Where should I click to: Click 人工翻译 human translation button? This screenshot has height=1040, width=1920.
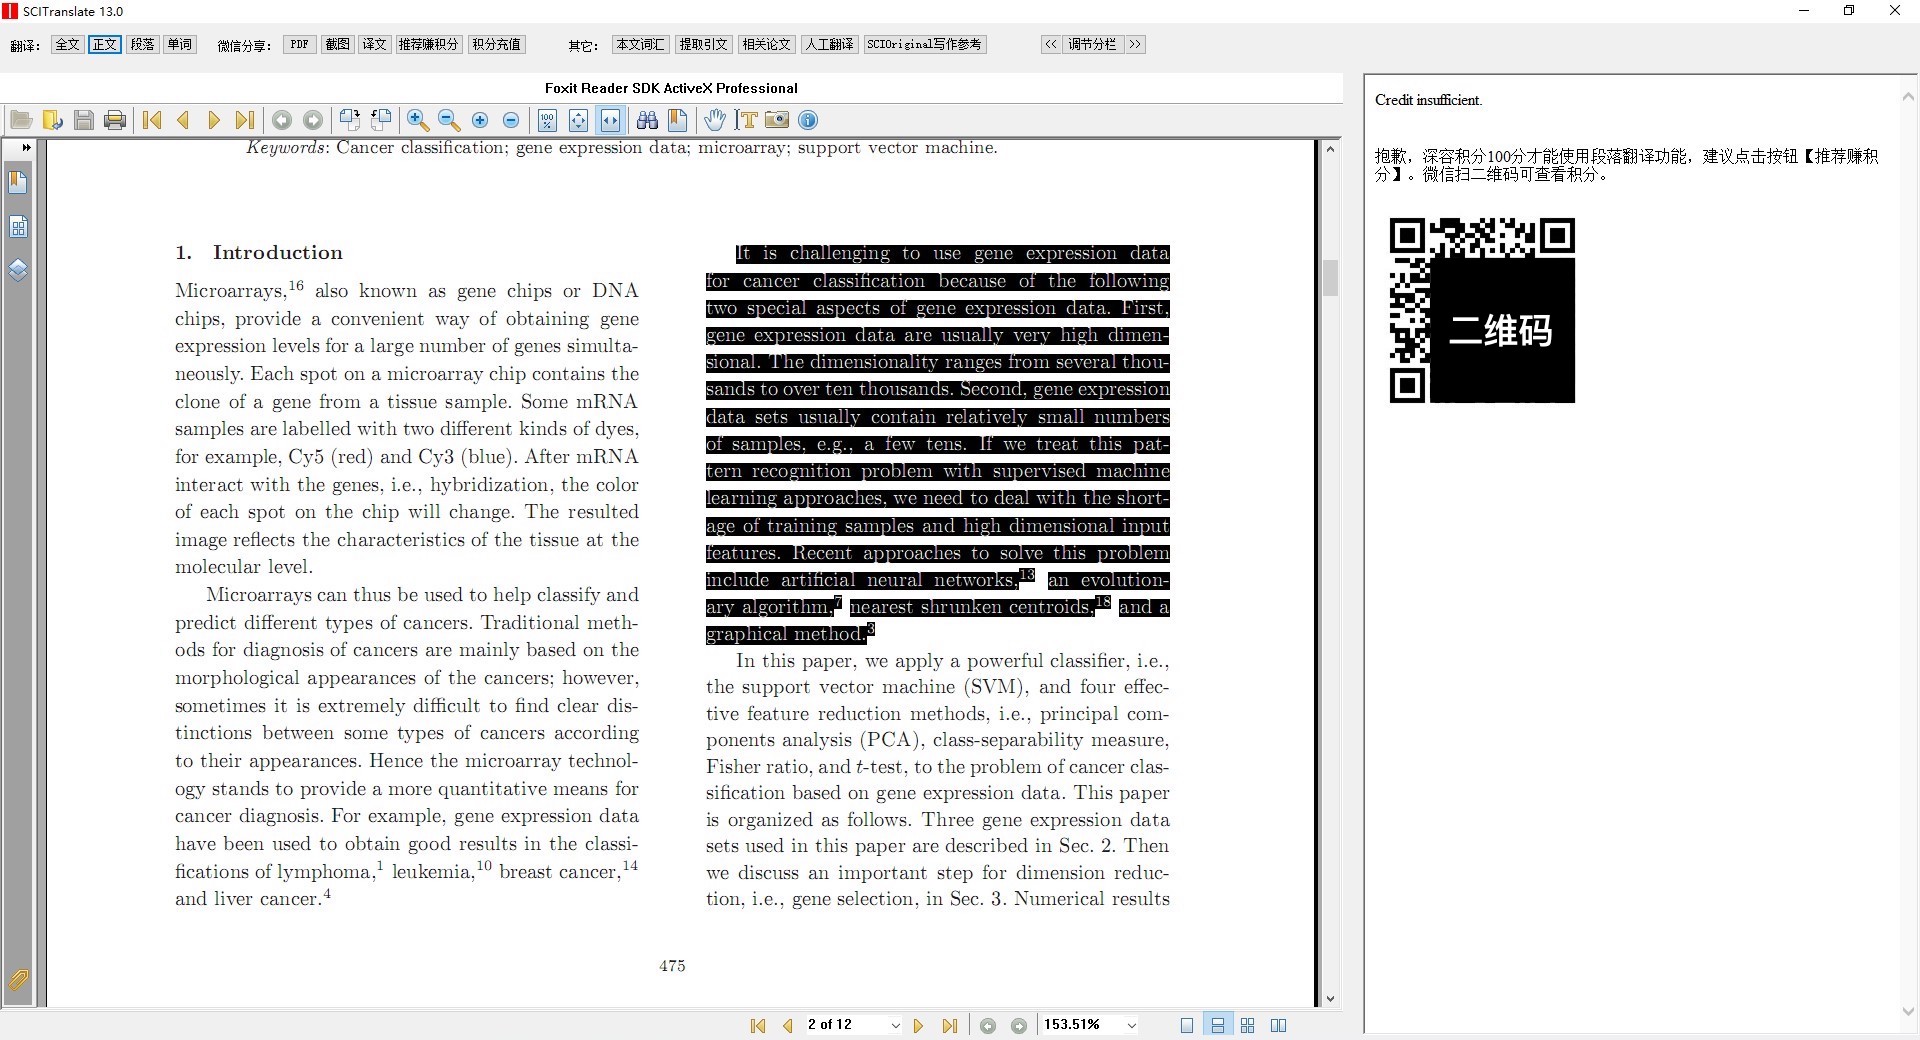pyautogui.click(x=830, y=44)
